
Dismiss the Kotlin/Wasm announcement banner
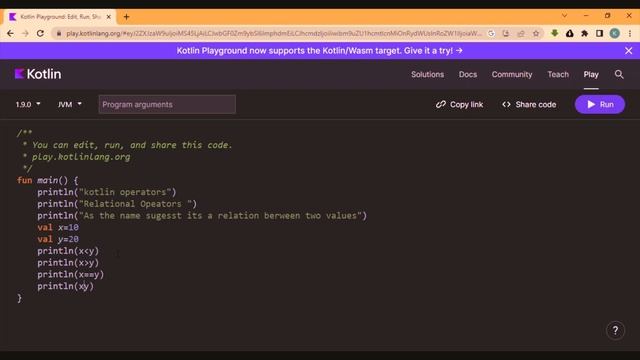(629, 51)
